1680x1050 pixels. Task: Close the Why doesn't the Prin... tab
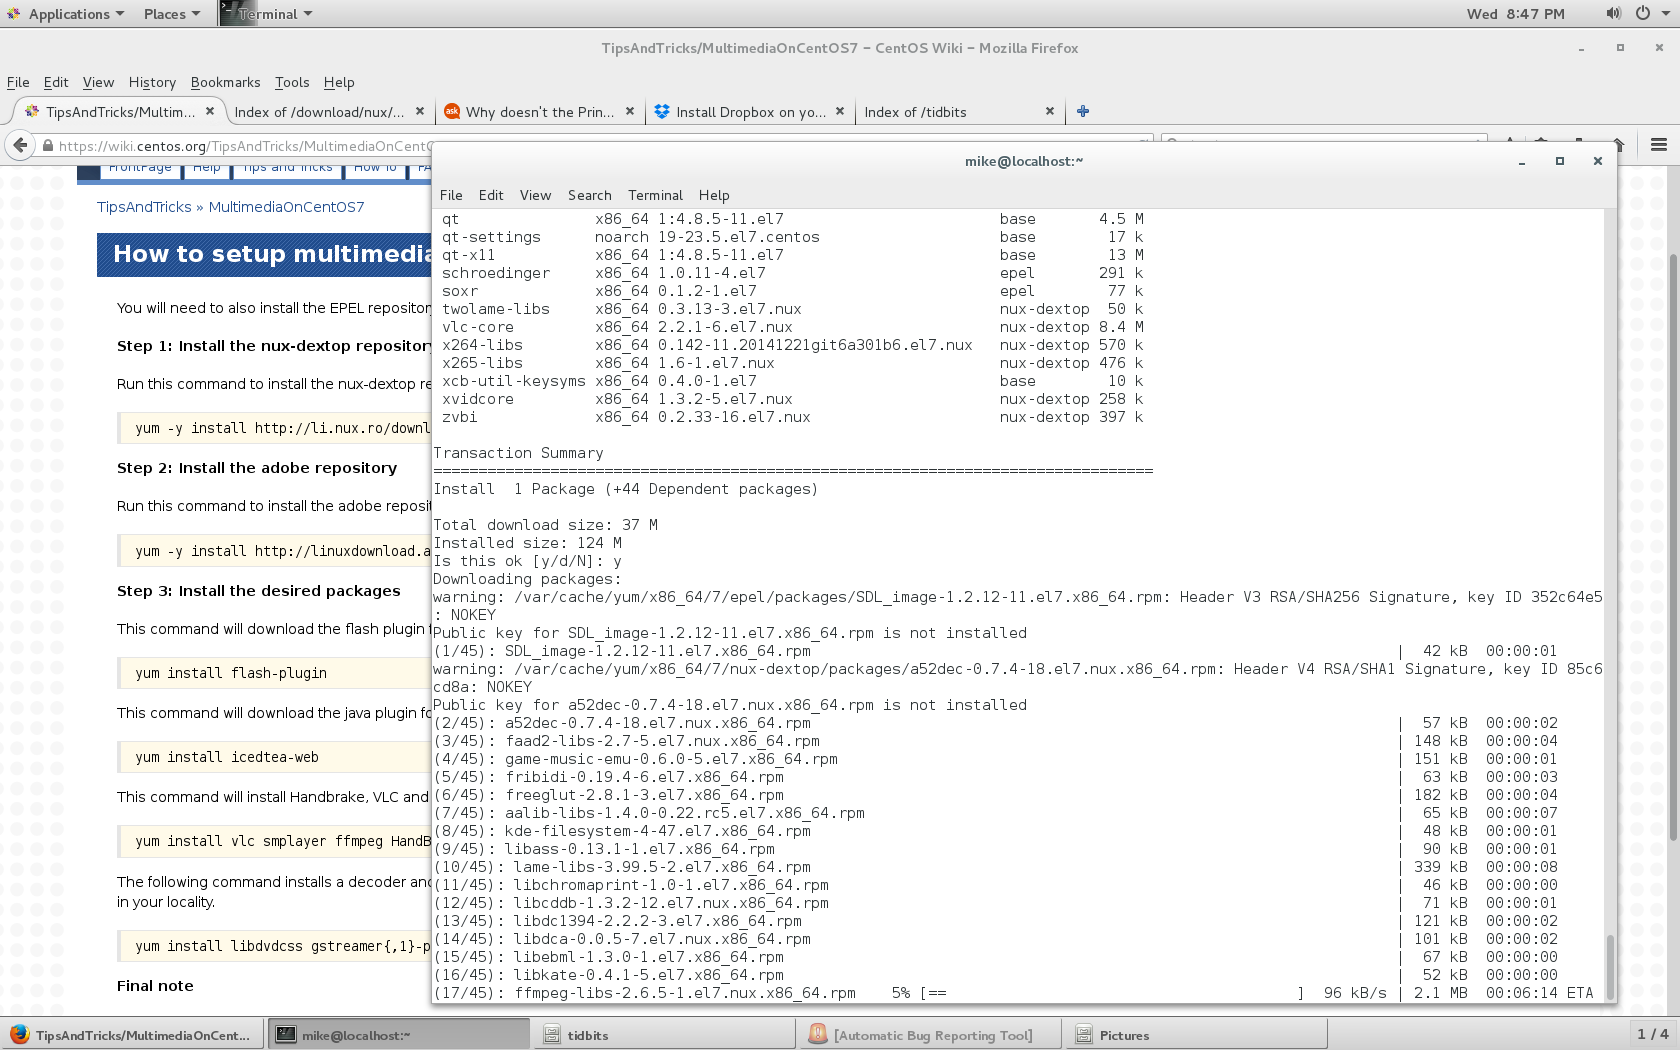point(630,111)
